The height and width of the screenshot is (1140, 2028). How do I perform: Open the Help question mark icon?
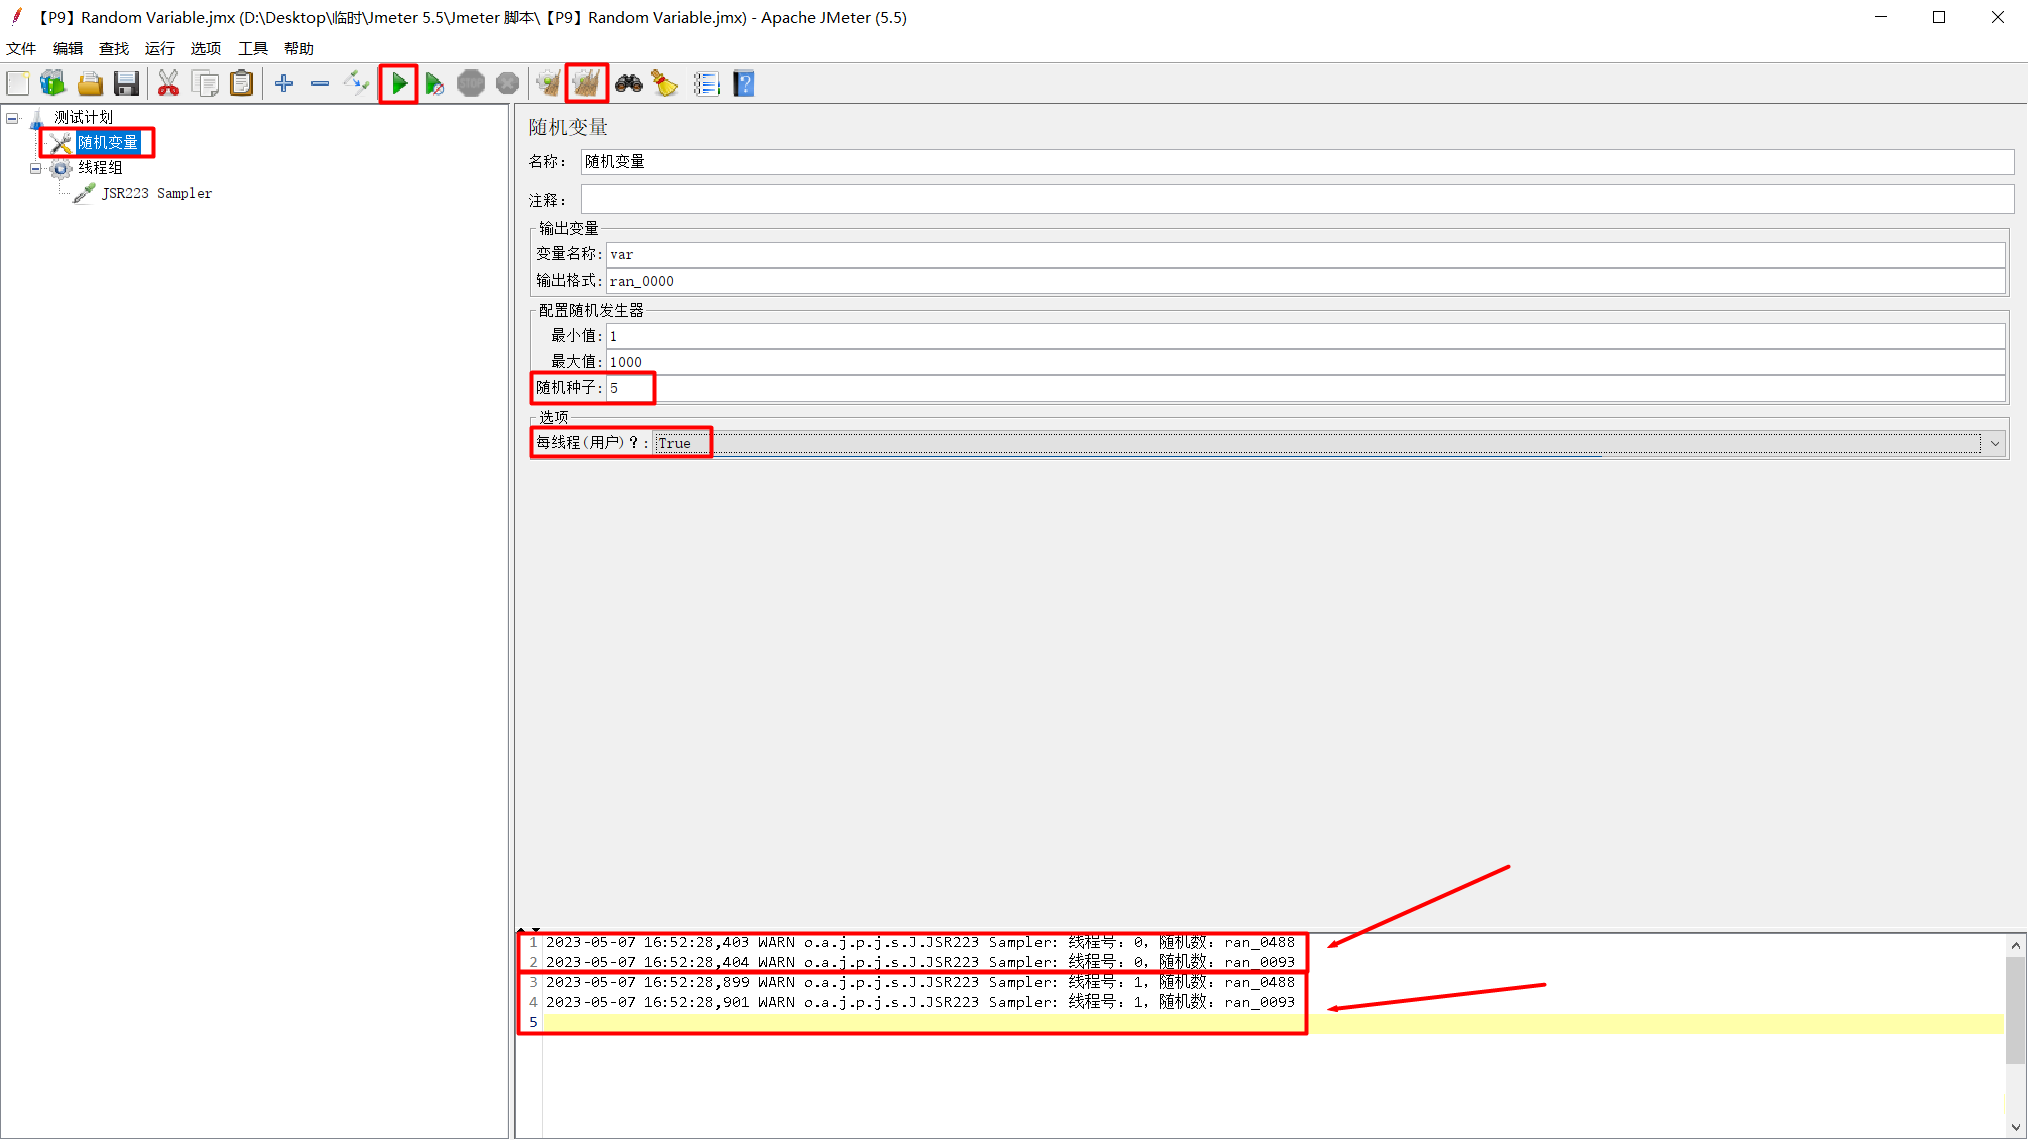click(x=743, y=83)
